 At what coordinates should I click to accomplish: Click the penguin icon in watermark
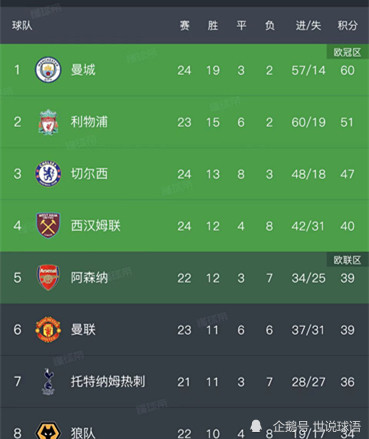256,426
